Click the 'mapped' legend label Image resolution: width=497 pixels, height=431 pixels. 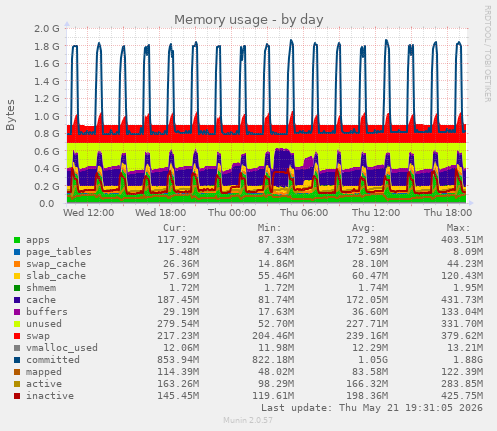click(44, 372)
